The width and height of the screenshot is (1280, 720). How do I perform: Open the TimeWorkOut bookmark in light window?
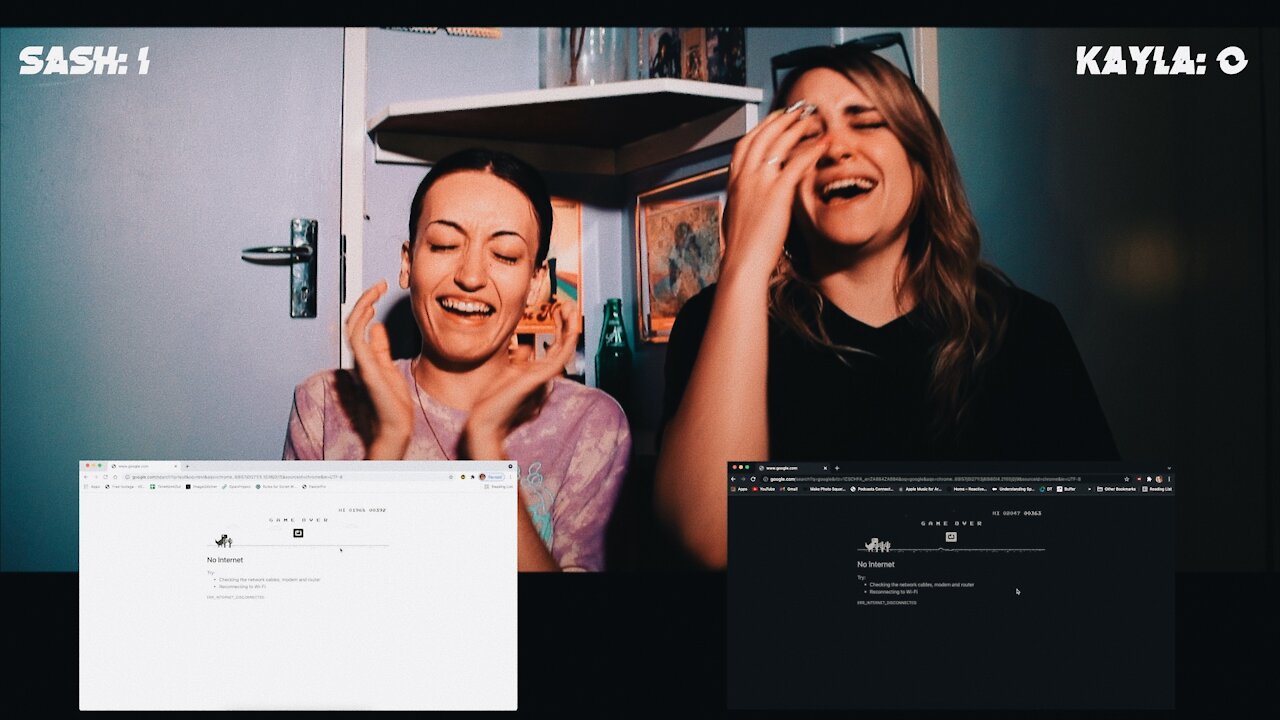[x=167, y=487]
